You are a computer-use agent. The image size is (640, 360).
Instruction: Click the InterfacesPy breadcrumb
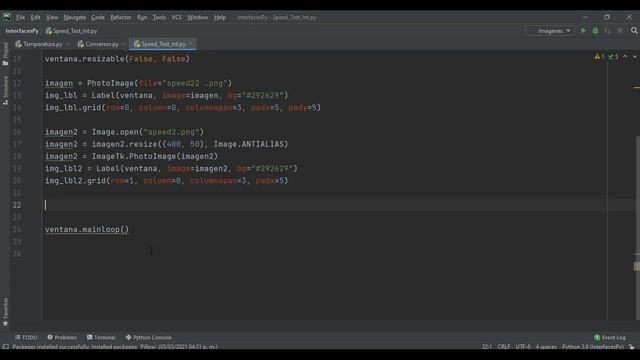click(22, 31)
